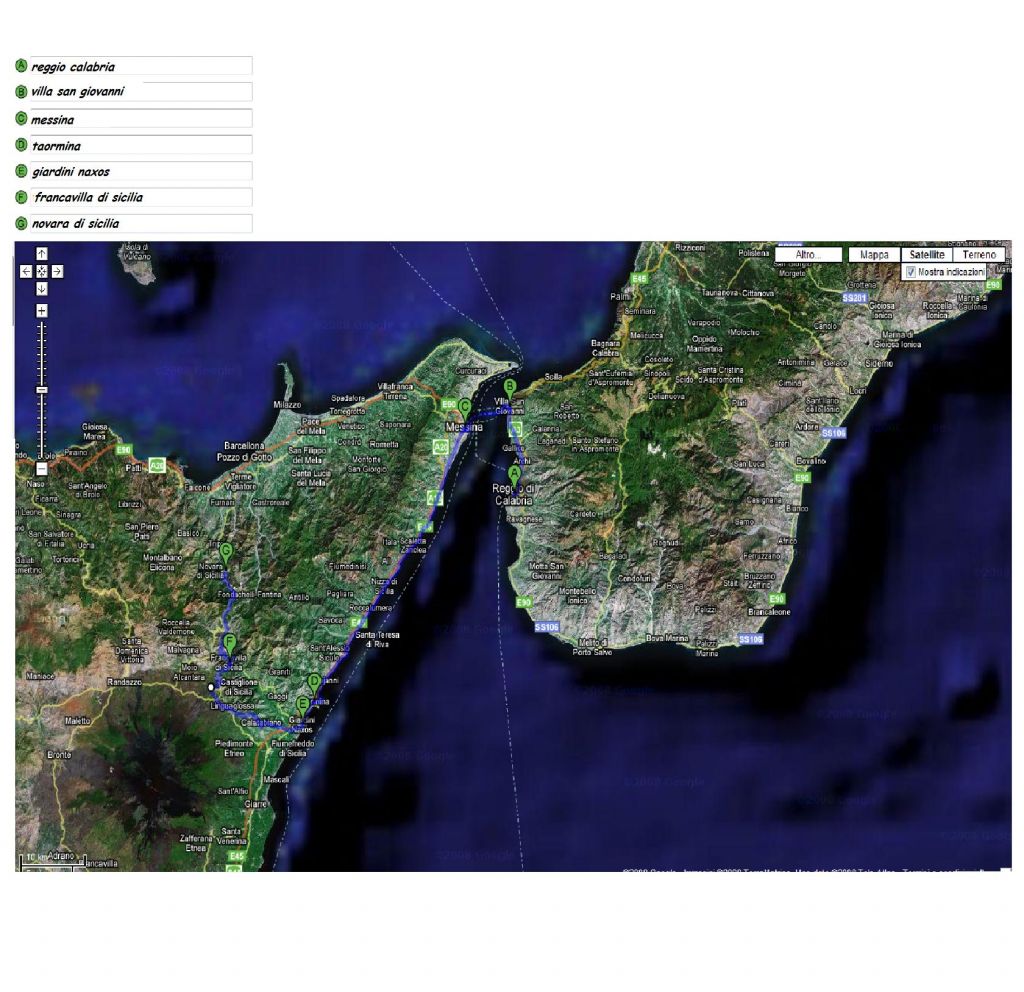This screenshot has width=1024, height=992.
Task: Click Melito di Porto Salvo label
Action: (593, 647)
